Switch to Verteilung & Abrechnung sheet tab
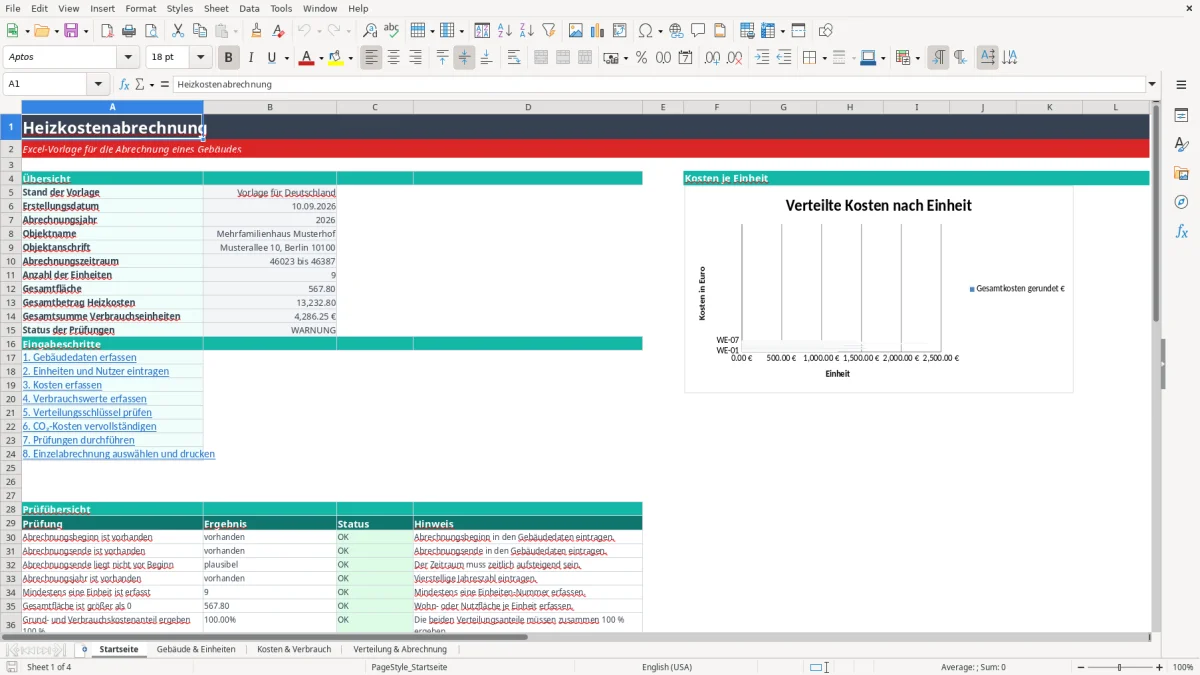 tap(400, 649)
